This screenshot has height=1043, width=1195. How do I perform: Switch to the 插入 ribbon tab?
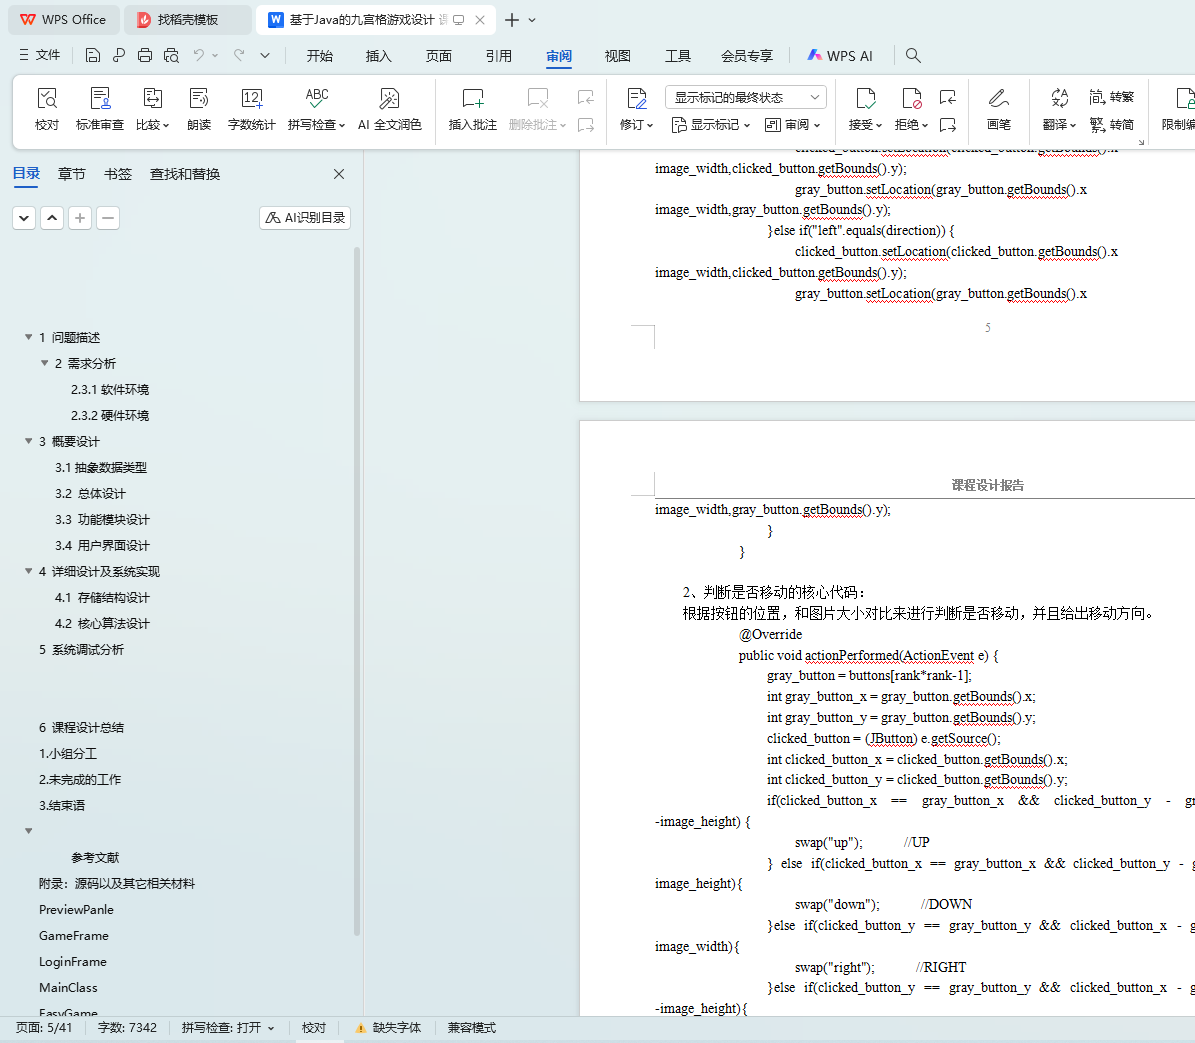click(x=378, y=56)
